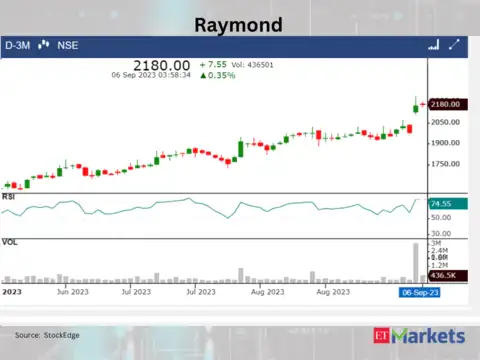480x360 pixels.
Task: Click the 'Source: StockEdge' caption
Action: [x=47, y=335]
